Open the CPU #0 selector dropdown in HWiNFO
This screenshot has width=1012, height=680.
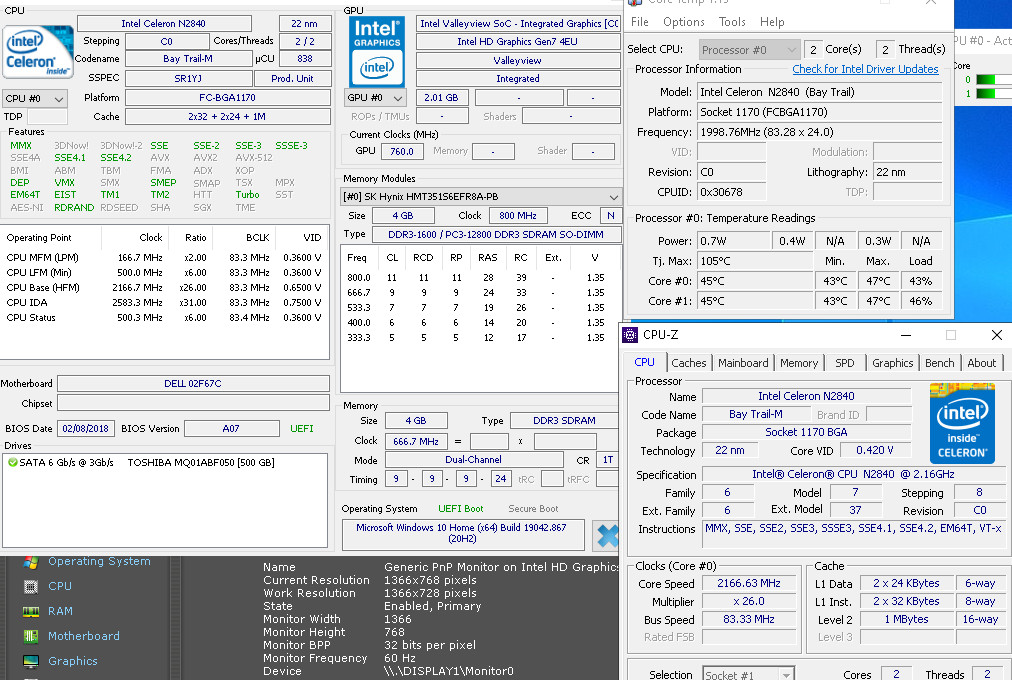click(35, 98)
